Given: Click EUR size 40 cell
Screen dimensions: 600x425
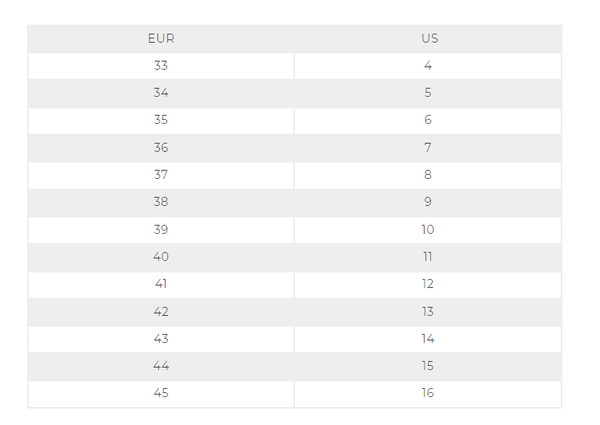Looking at the screenshot, I should 161,257.
